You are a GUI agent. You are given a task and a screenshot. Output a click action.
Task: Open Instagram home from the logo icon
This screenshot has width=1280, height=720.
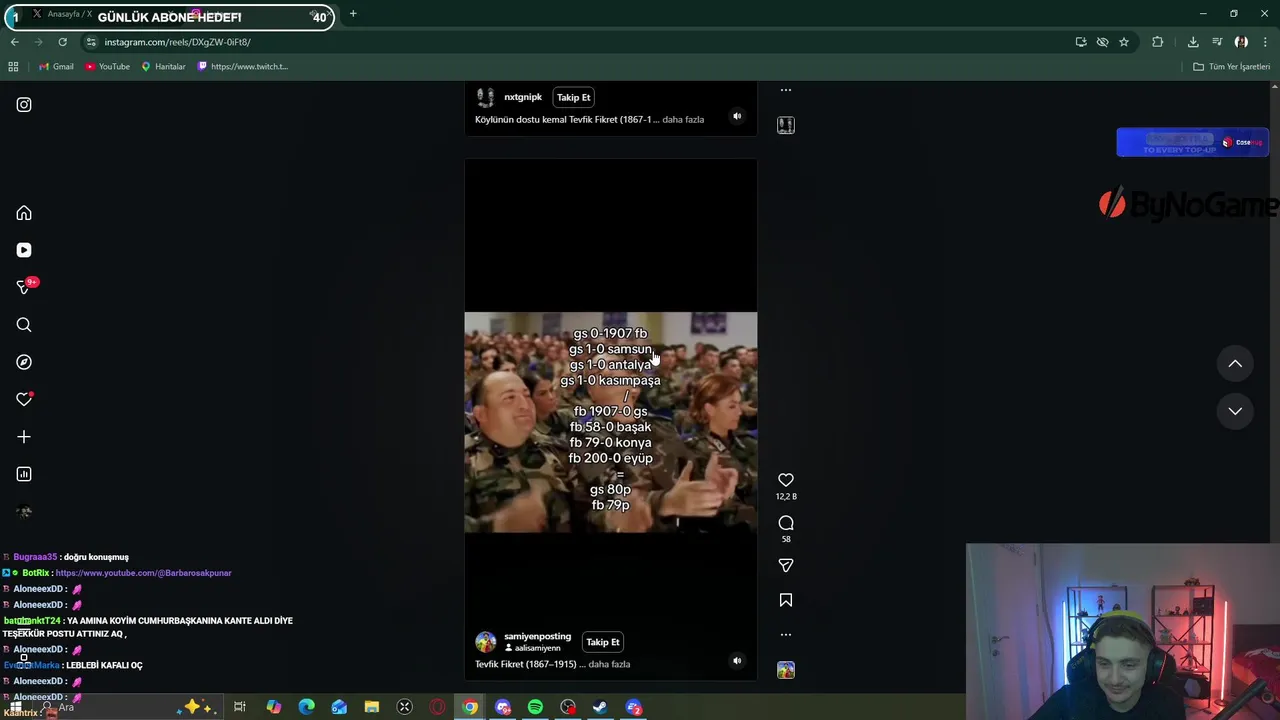[x=24, y=105]
